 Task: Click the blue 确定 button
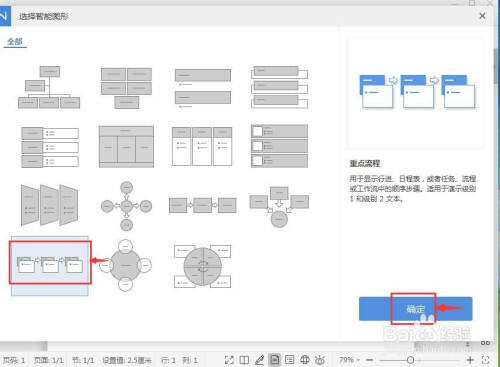pos(415,309)
